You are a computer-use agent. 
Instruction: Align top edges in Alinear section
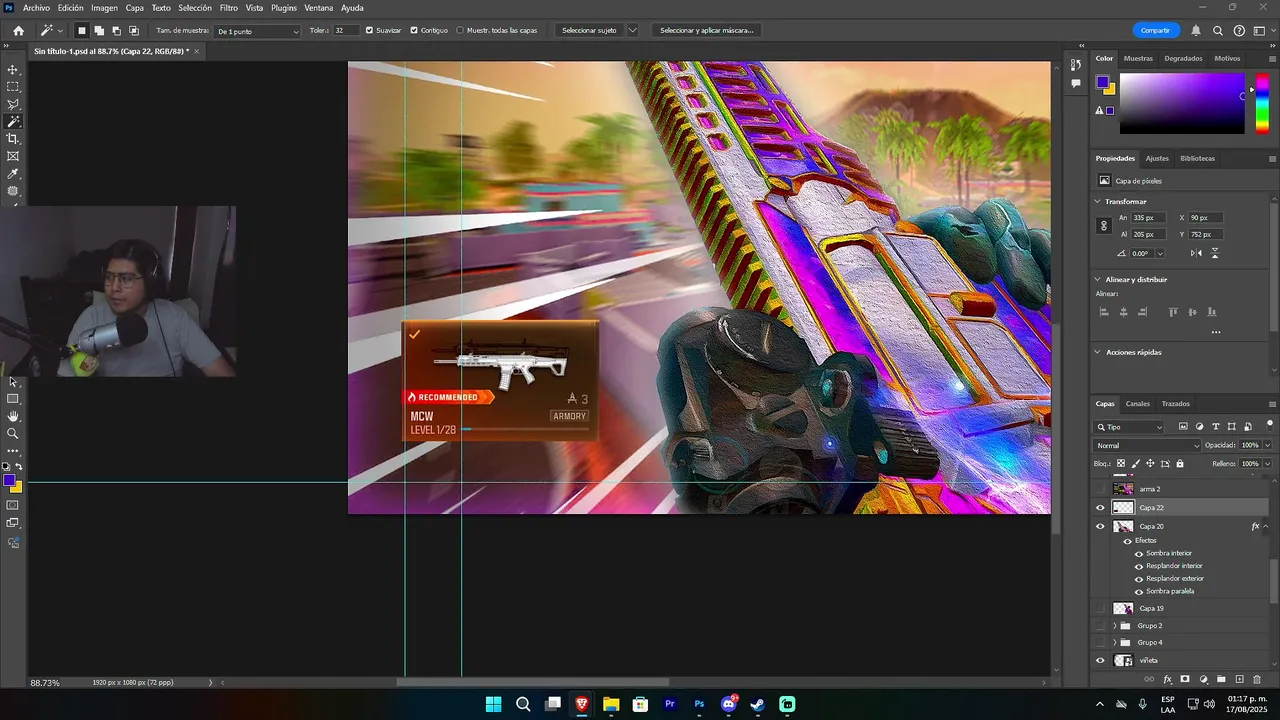(1173, 312)
